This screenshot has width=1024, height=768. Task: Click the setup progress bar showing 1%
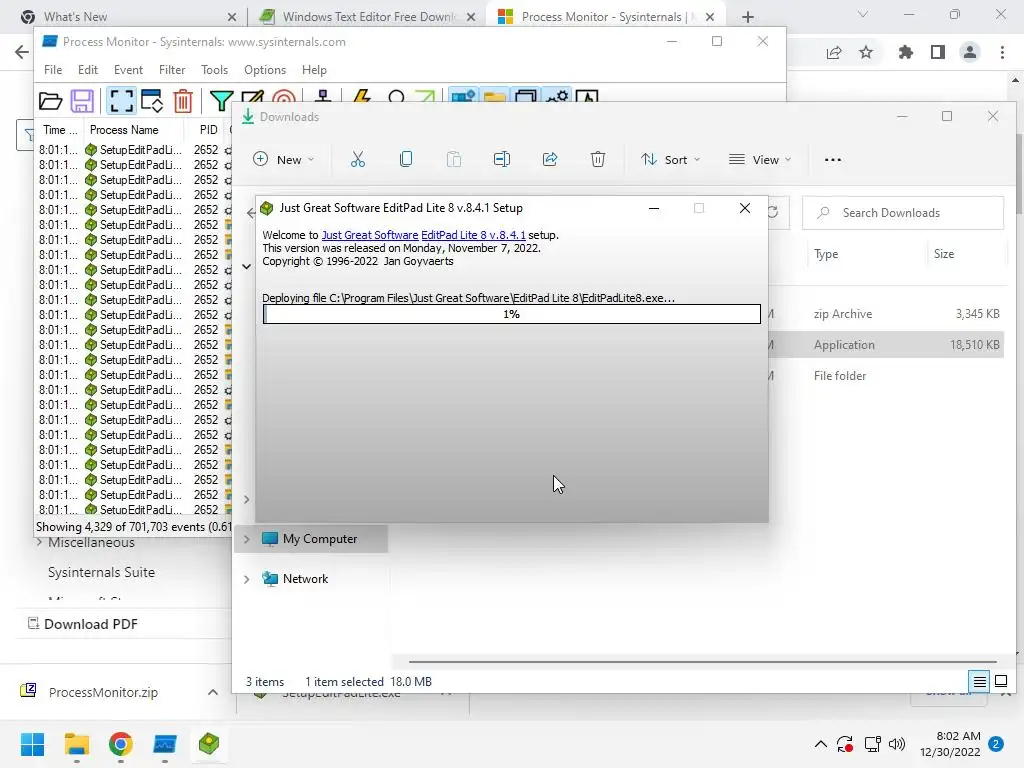pos(511,314)
